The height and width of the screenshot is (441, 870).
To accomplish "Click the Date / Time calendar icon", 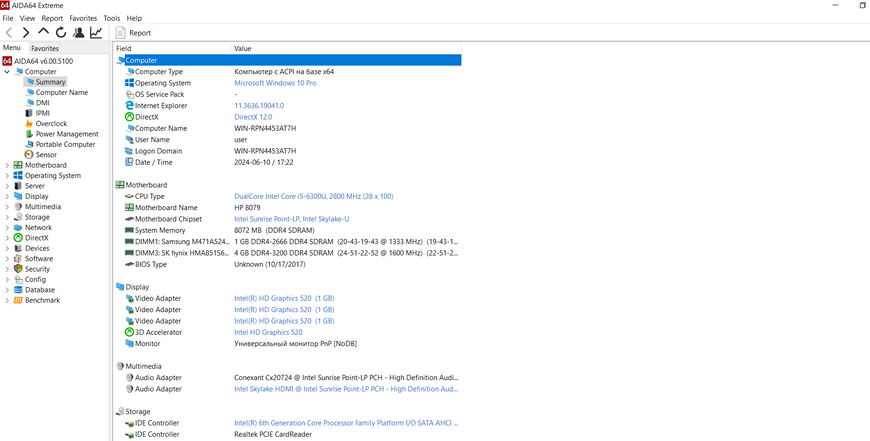I will [129, 163].
